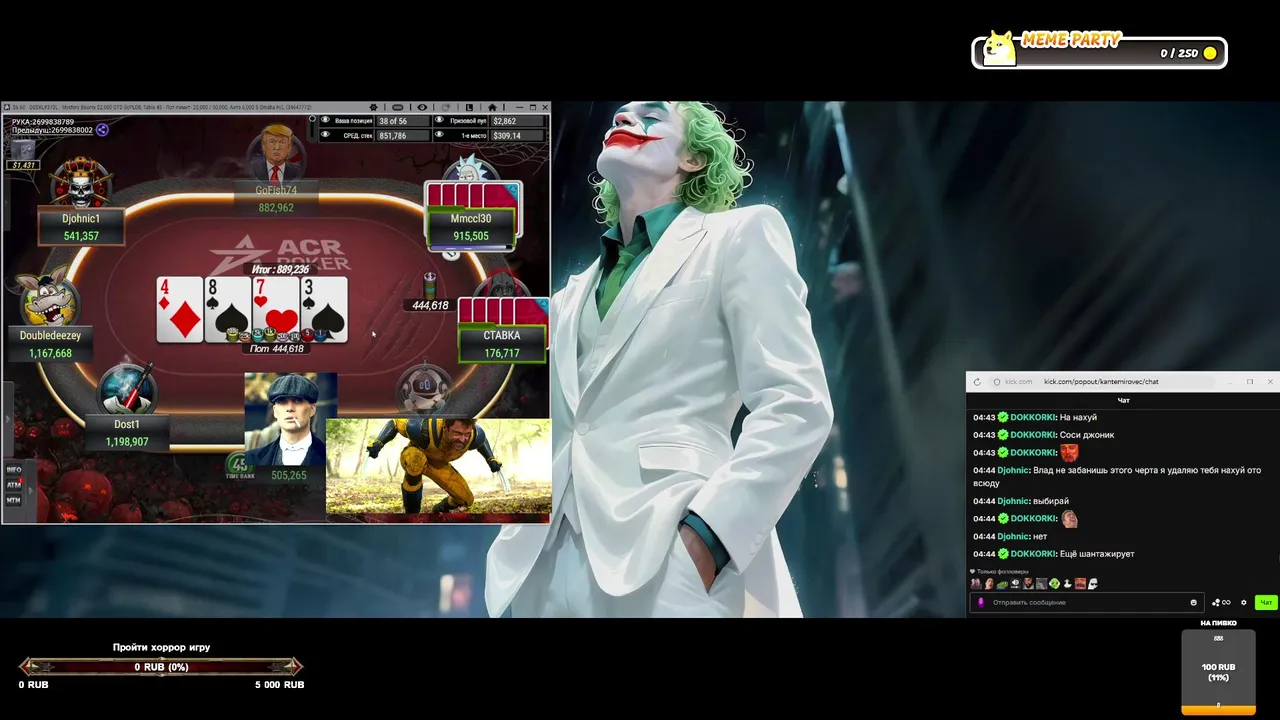Viewport: 1280px width, 720px height.
Task: Click the purple icon left of chat input
Action: tap(981, 602)
